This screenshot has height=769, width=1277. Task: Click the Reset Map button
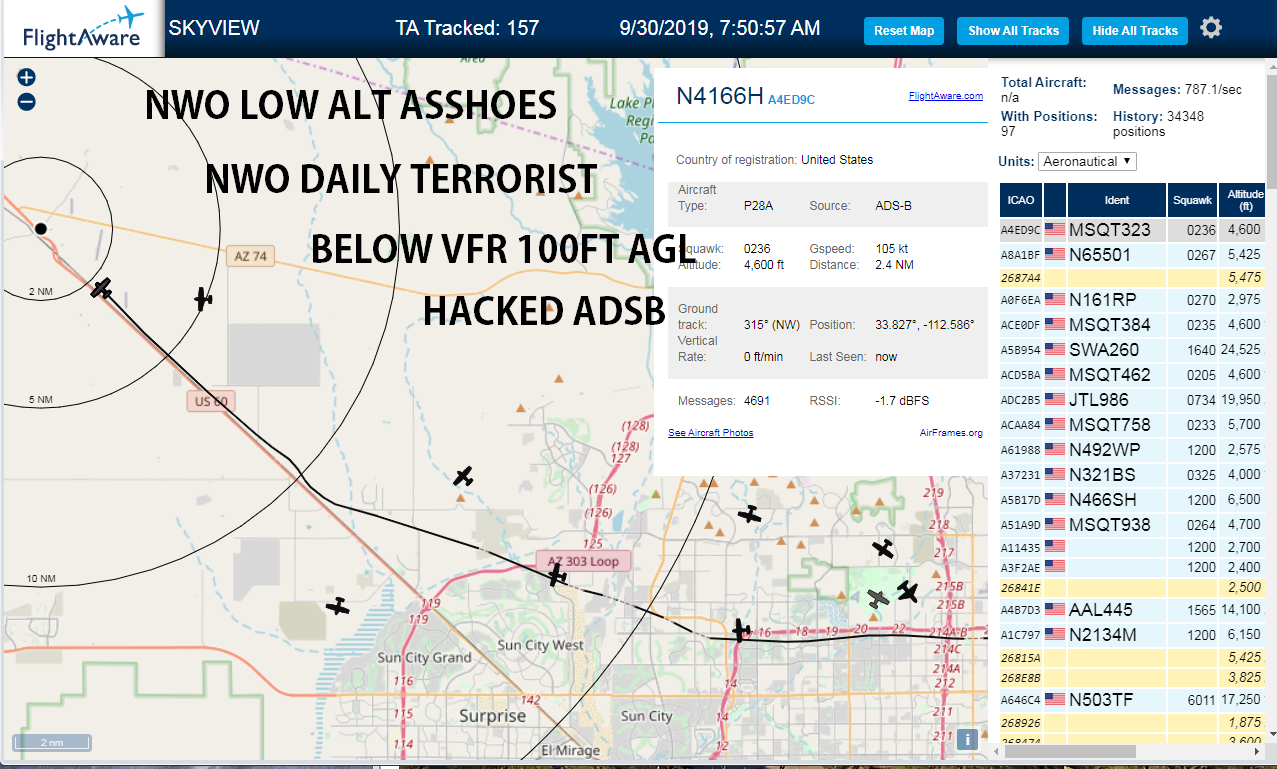tap(904, 31)
